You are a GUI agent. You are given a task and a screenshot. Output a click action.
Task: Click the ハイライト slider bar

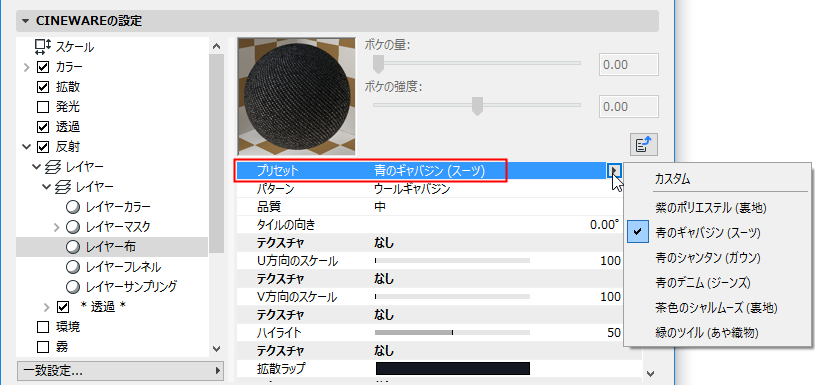[452, 332]
